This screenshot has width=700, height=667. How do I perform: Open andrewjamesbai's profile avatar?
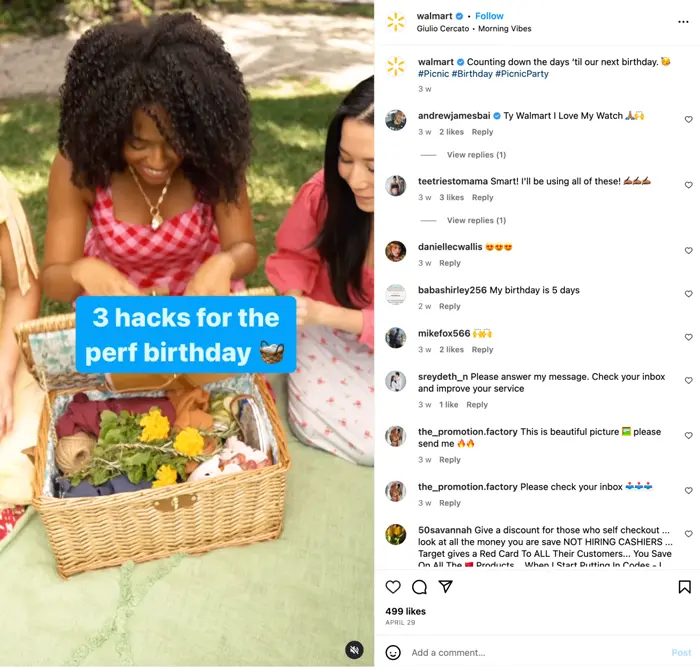click(x=396, y=120)
